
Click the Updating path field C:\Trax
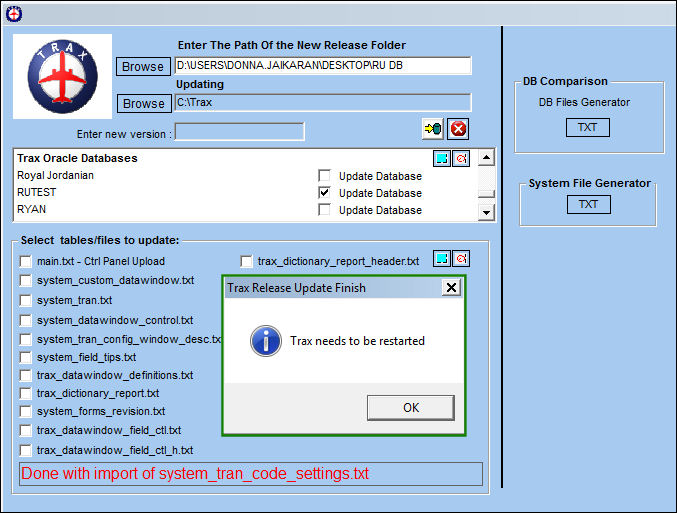click(x=323, y=103)
